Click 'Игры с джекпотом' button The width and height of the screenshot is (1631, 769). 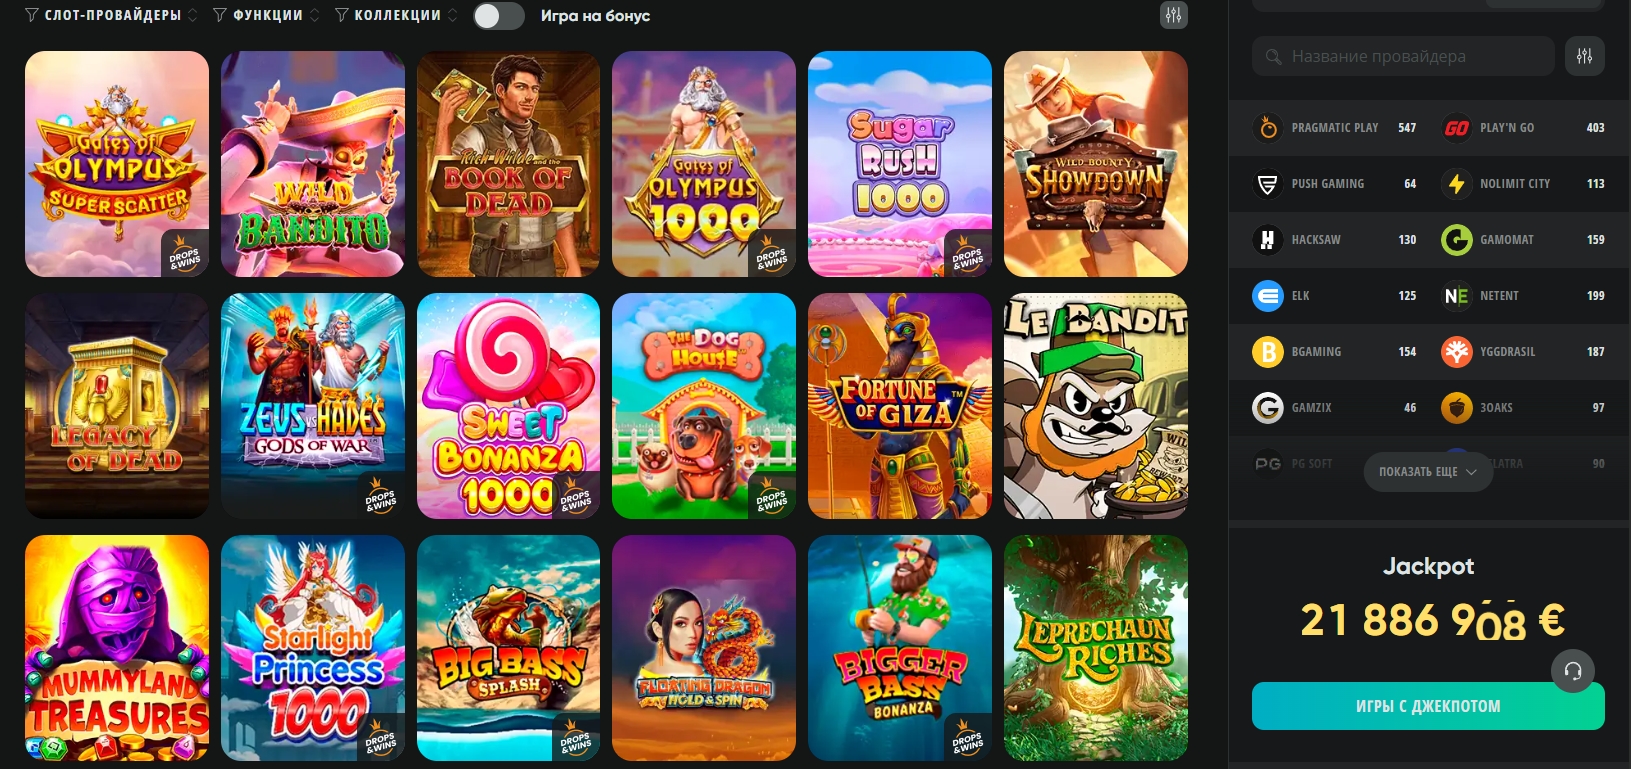(x=1428, y=706)
